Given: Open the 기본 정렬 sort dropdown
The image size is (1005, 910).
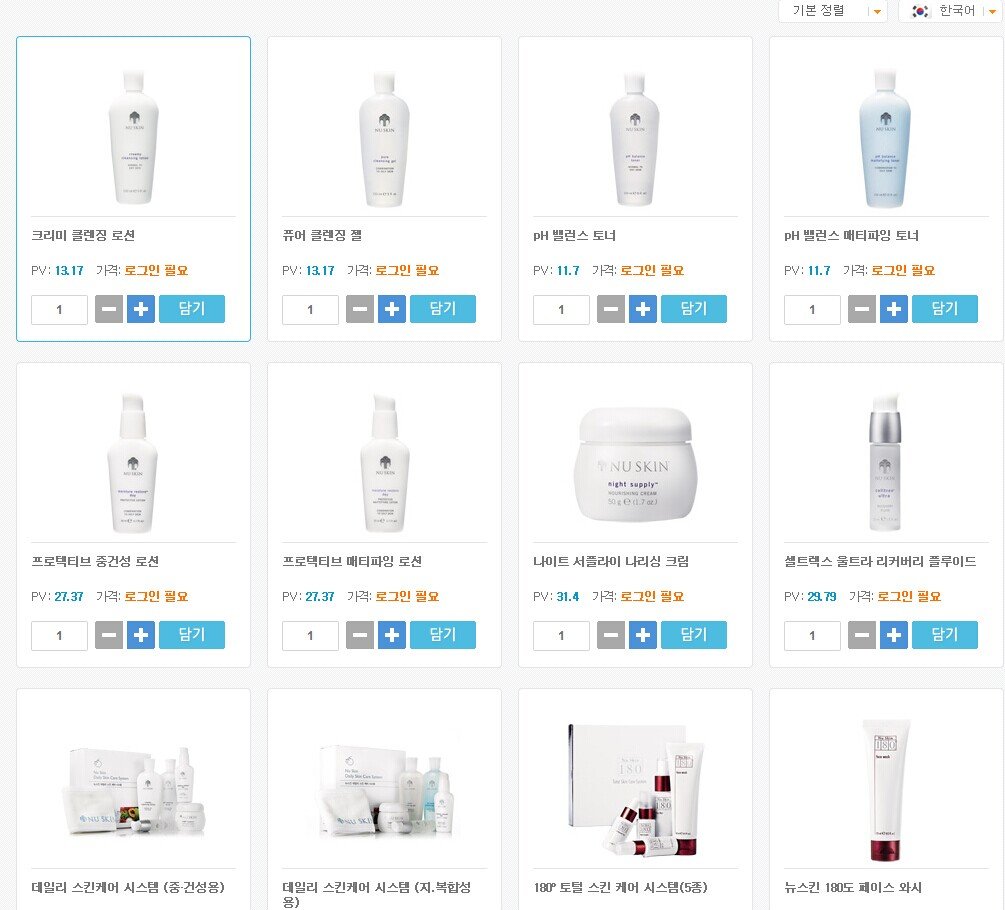Looking at the screenshot, I should (x=833, y=11).
